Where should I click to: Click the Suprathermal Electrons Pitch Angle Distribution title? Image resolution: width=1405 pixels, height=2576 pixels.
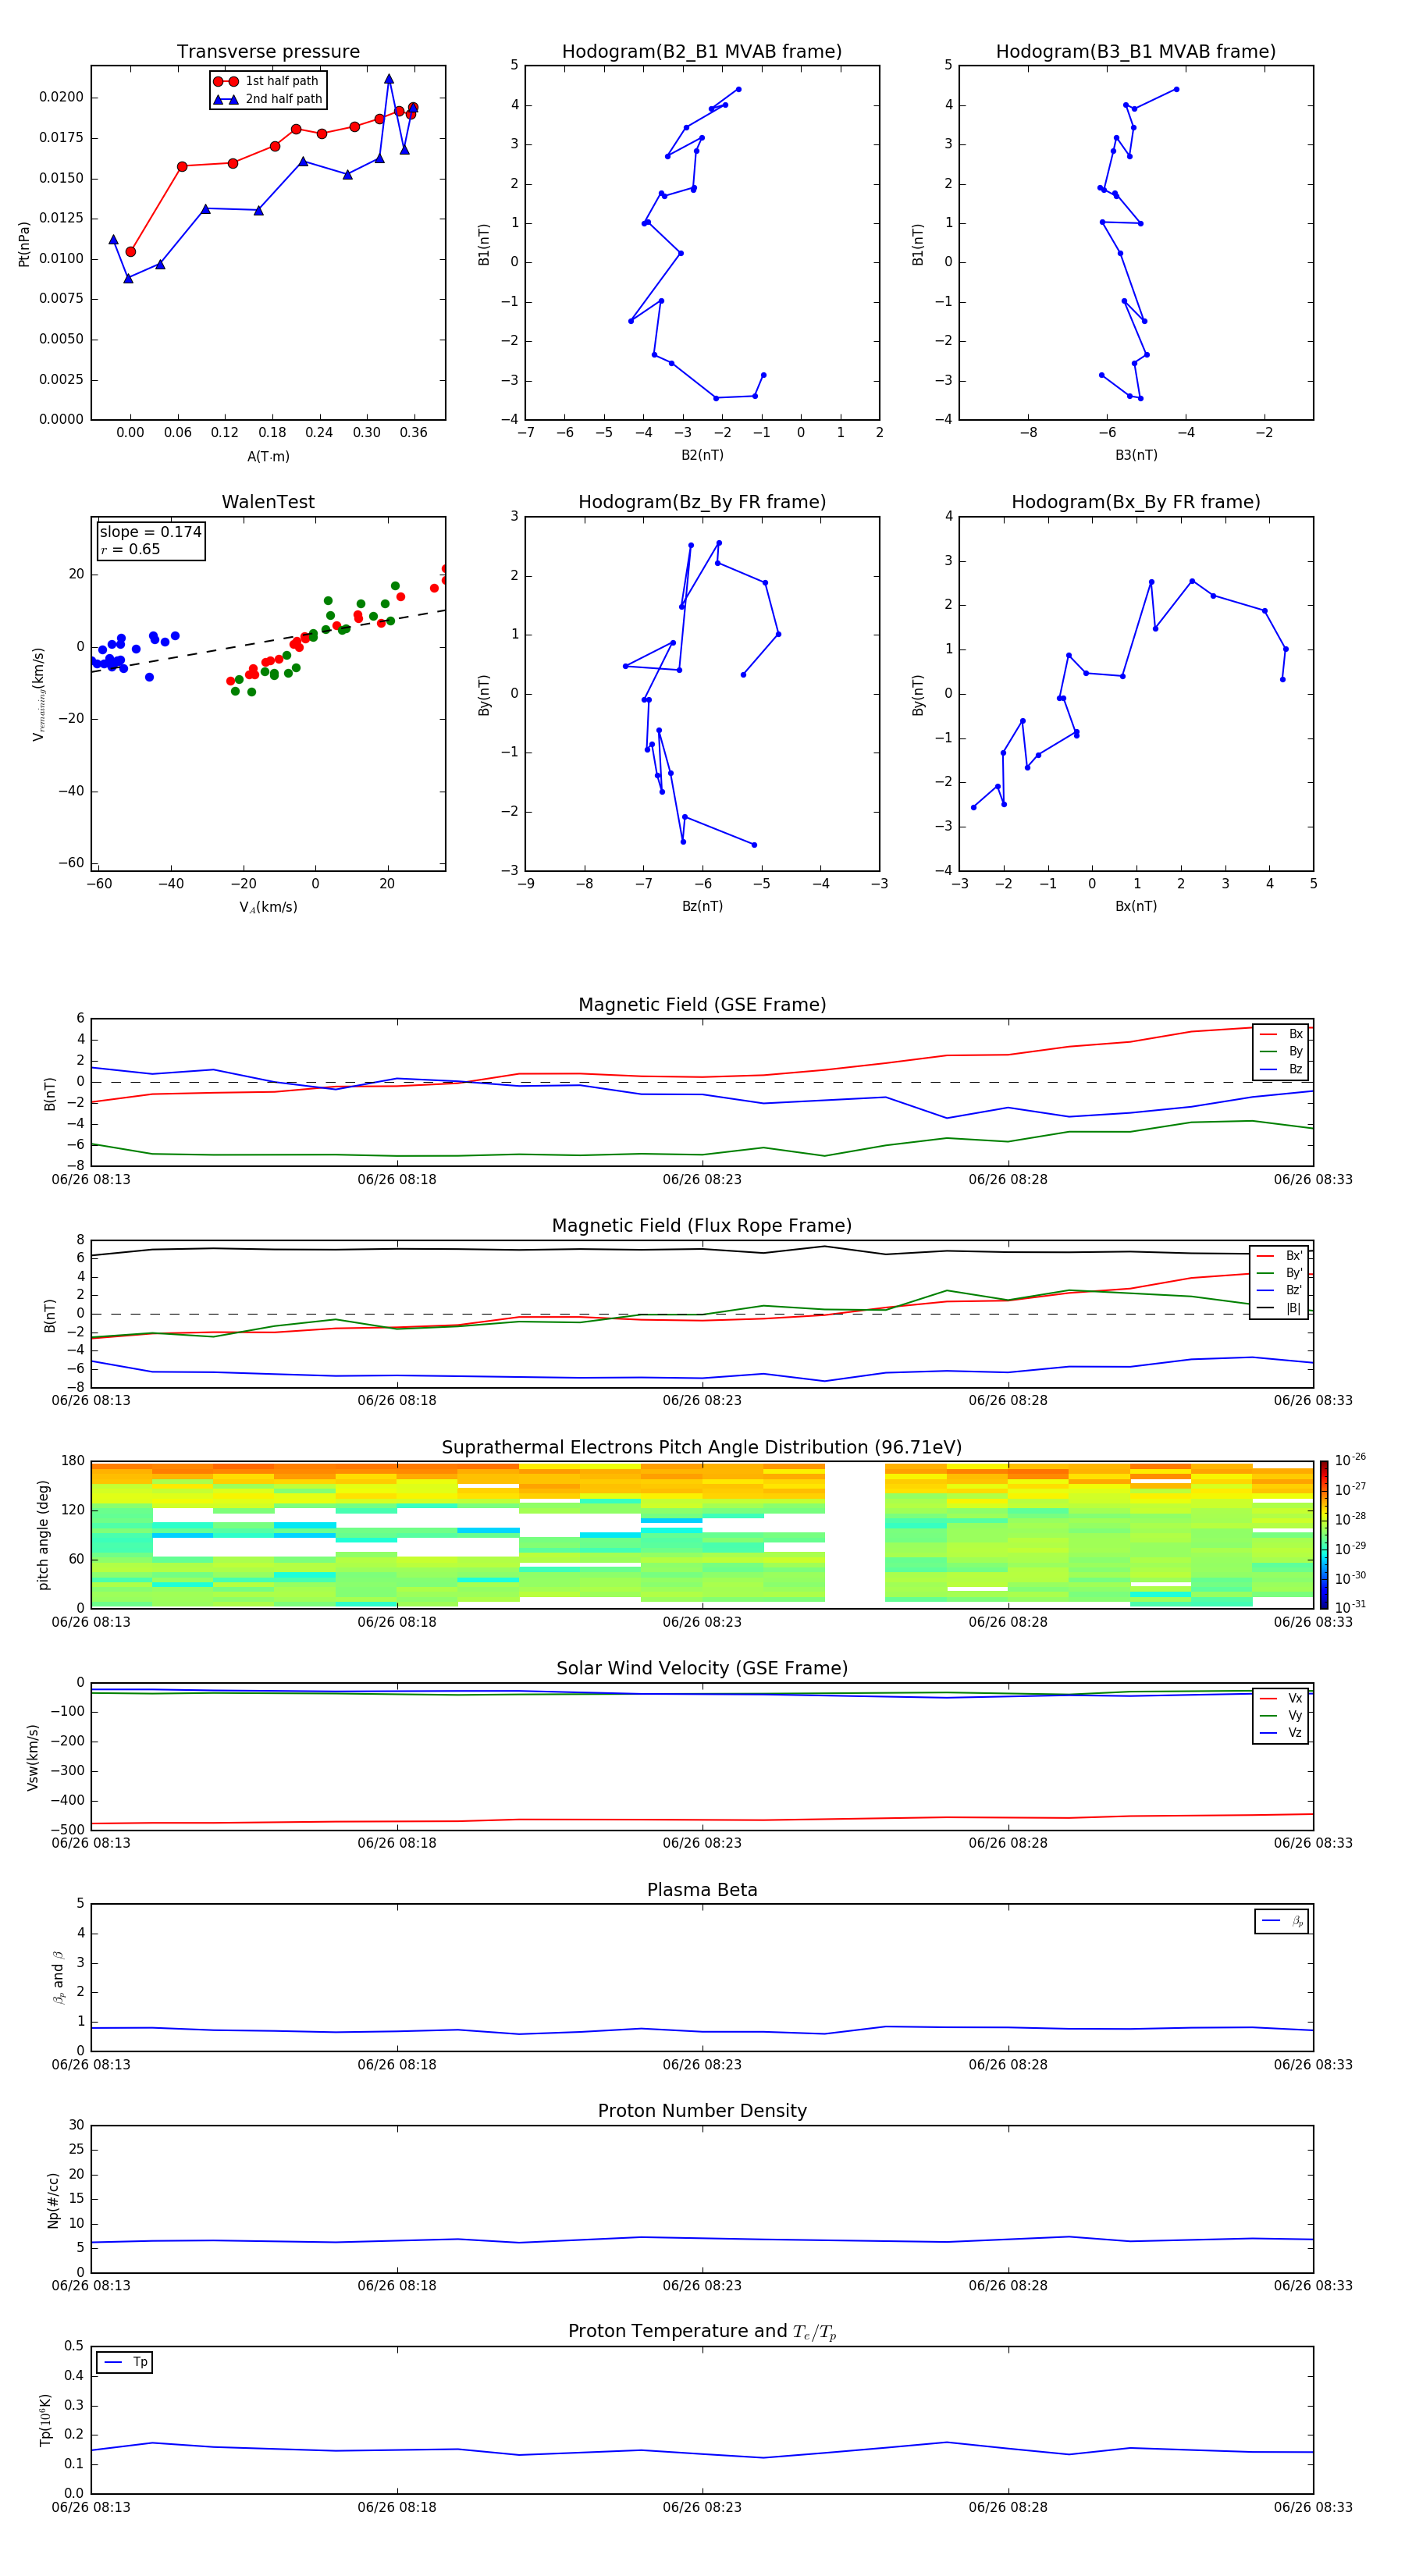point(702,1447)
